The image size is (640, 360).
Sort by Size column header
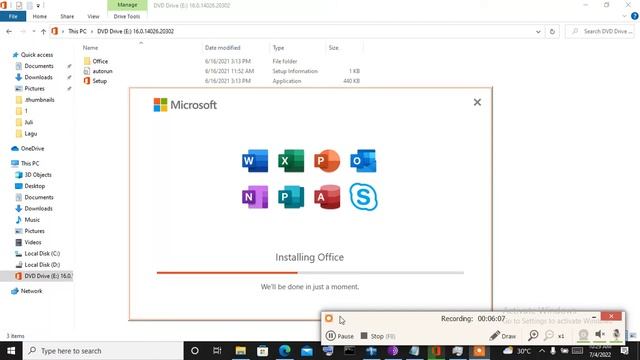coord(333,48)
